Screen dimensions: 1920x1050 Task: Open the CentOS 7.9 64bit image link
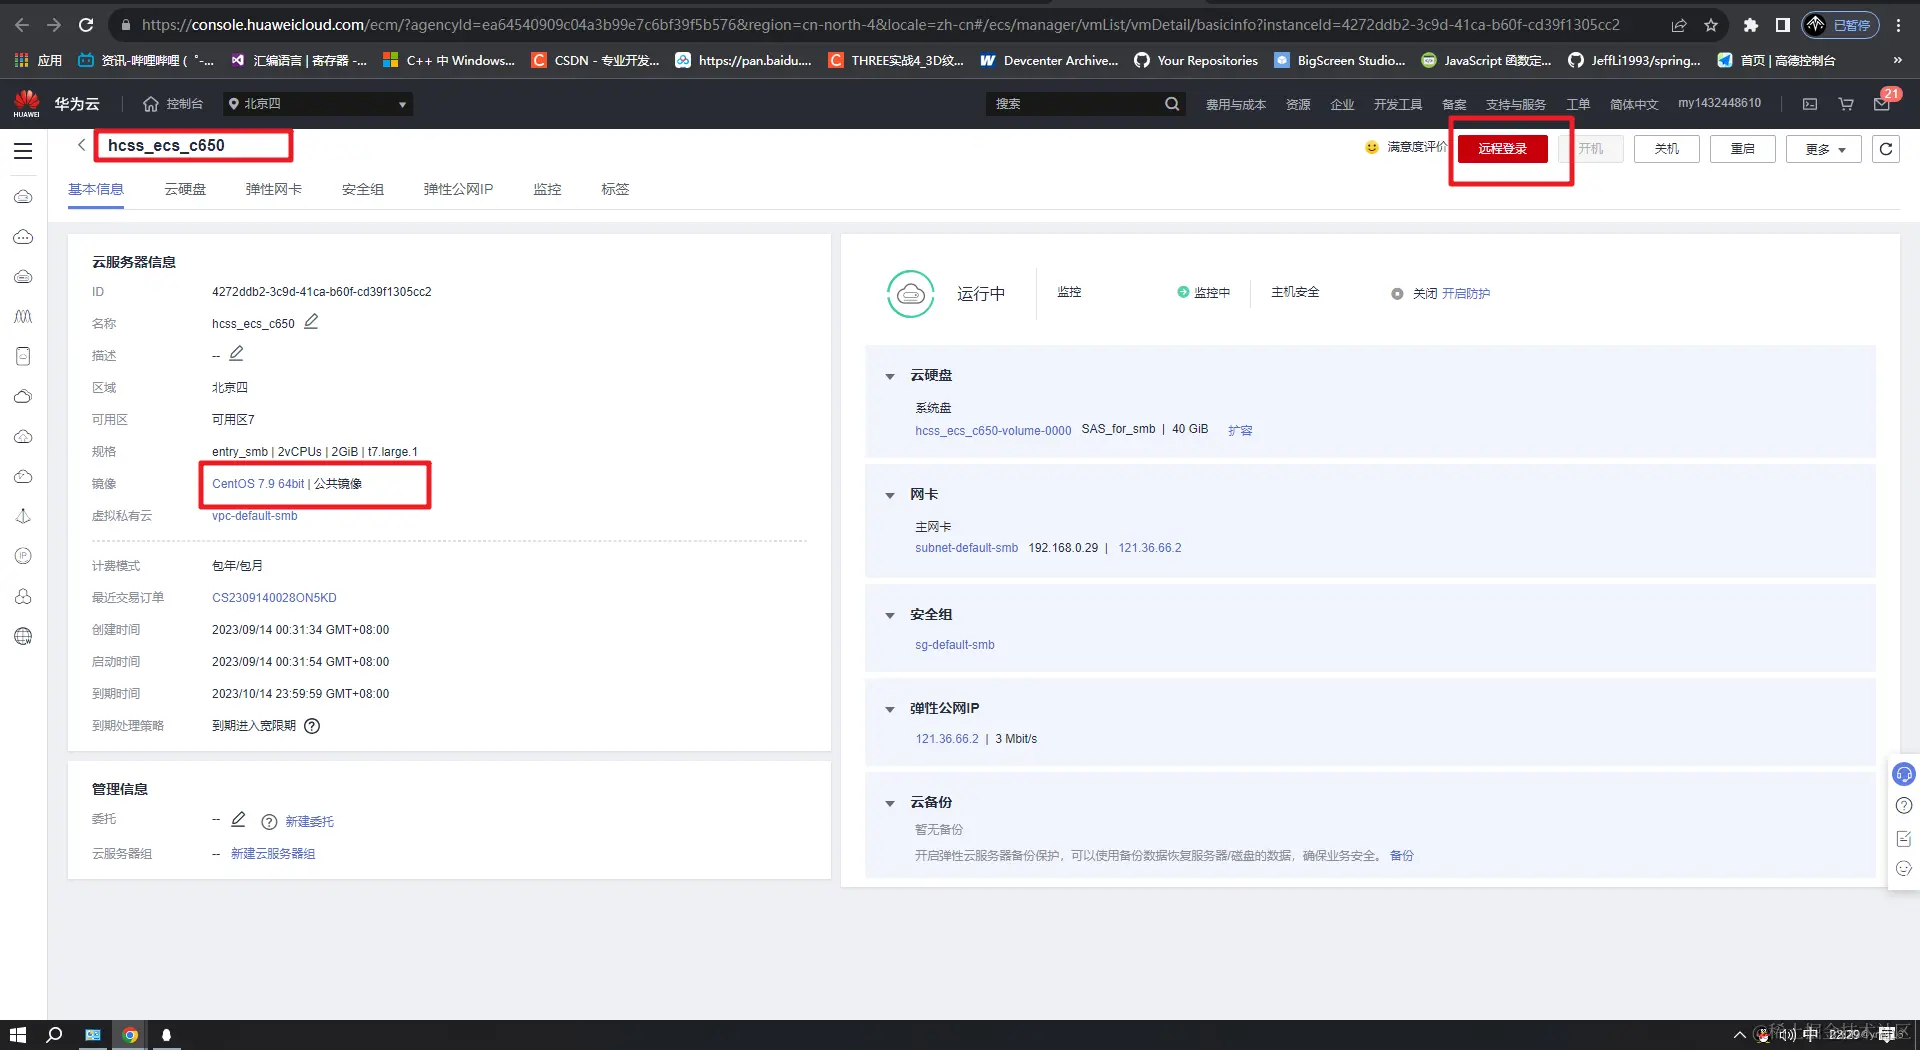point(257,483)
